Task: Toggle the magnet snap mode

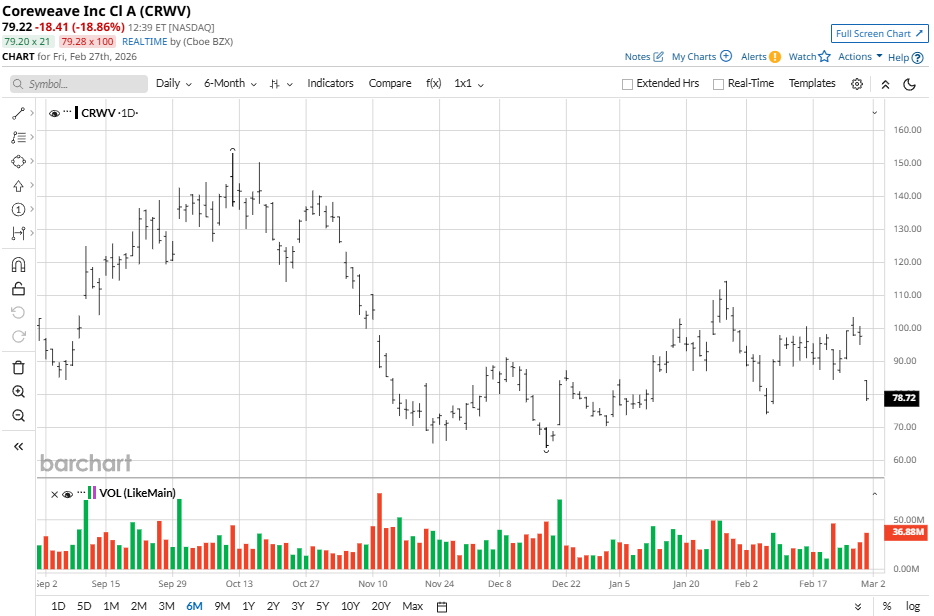Action: click(18, 265)
